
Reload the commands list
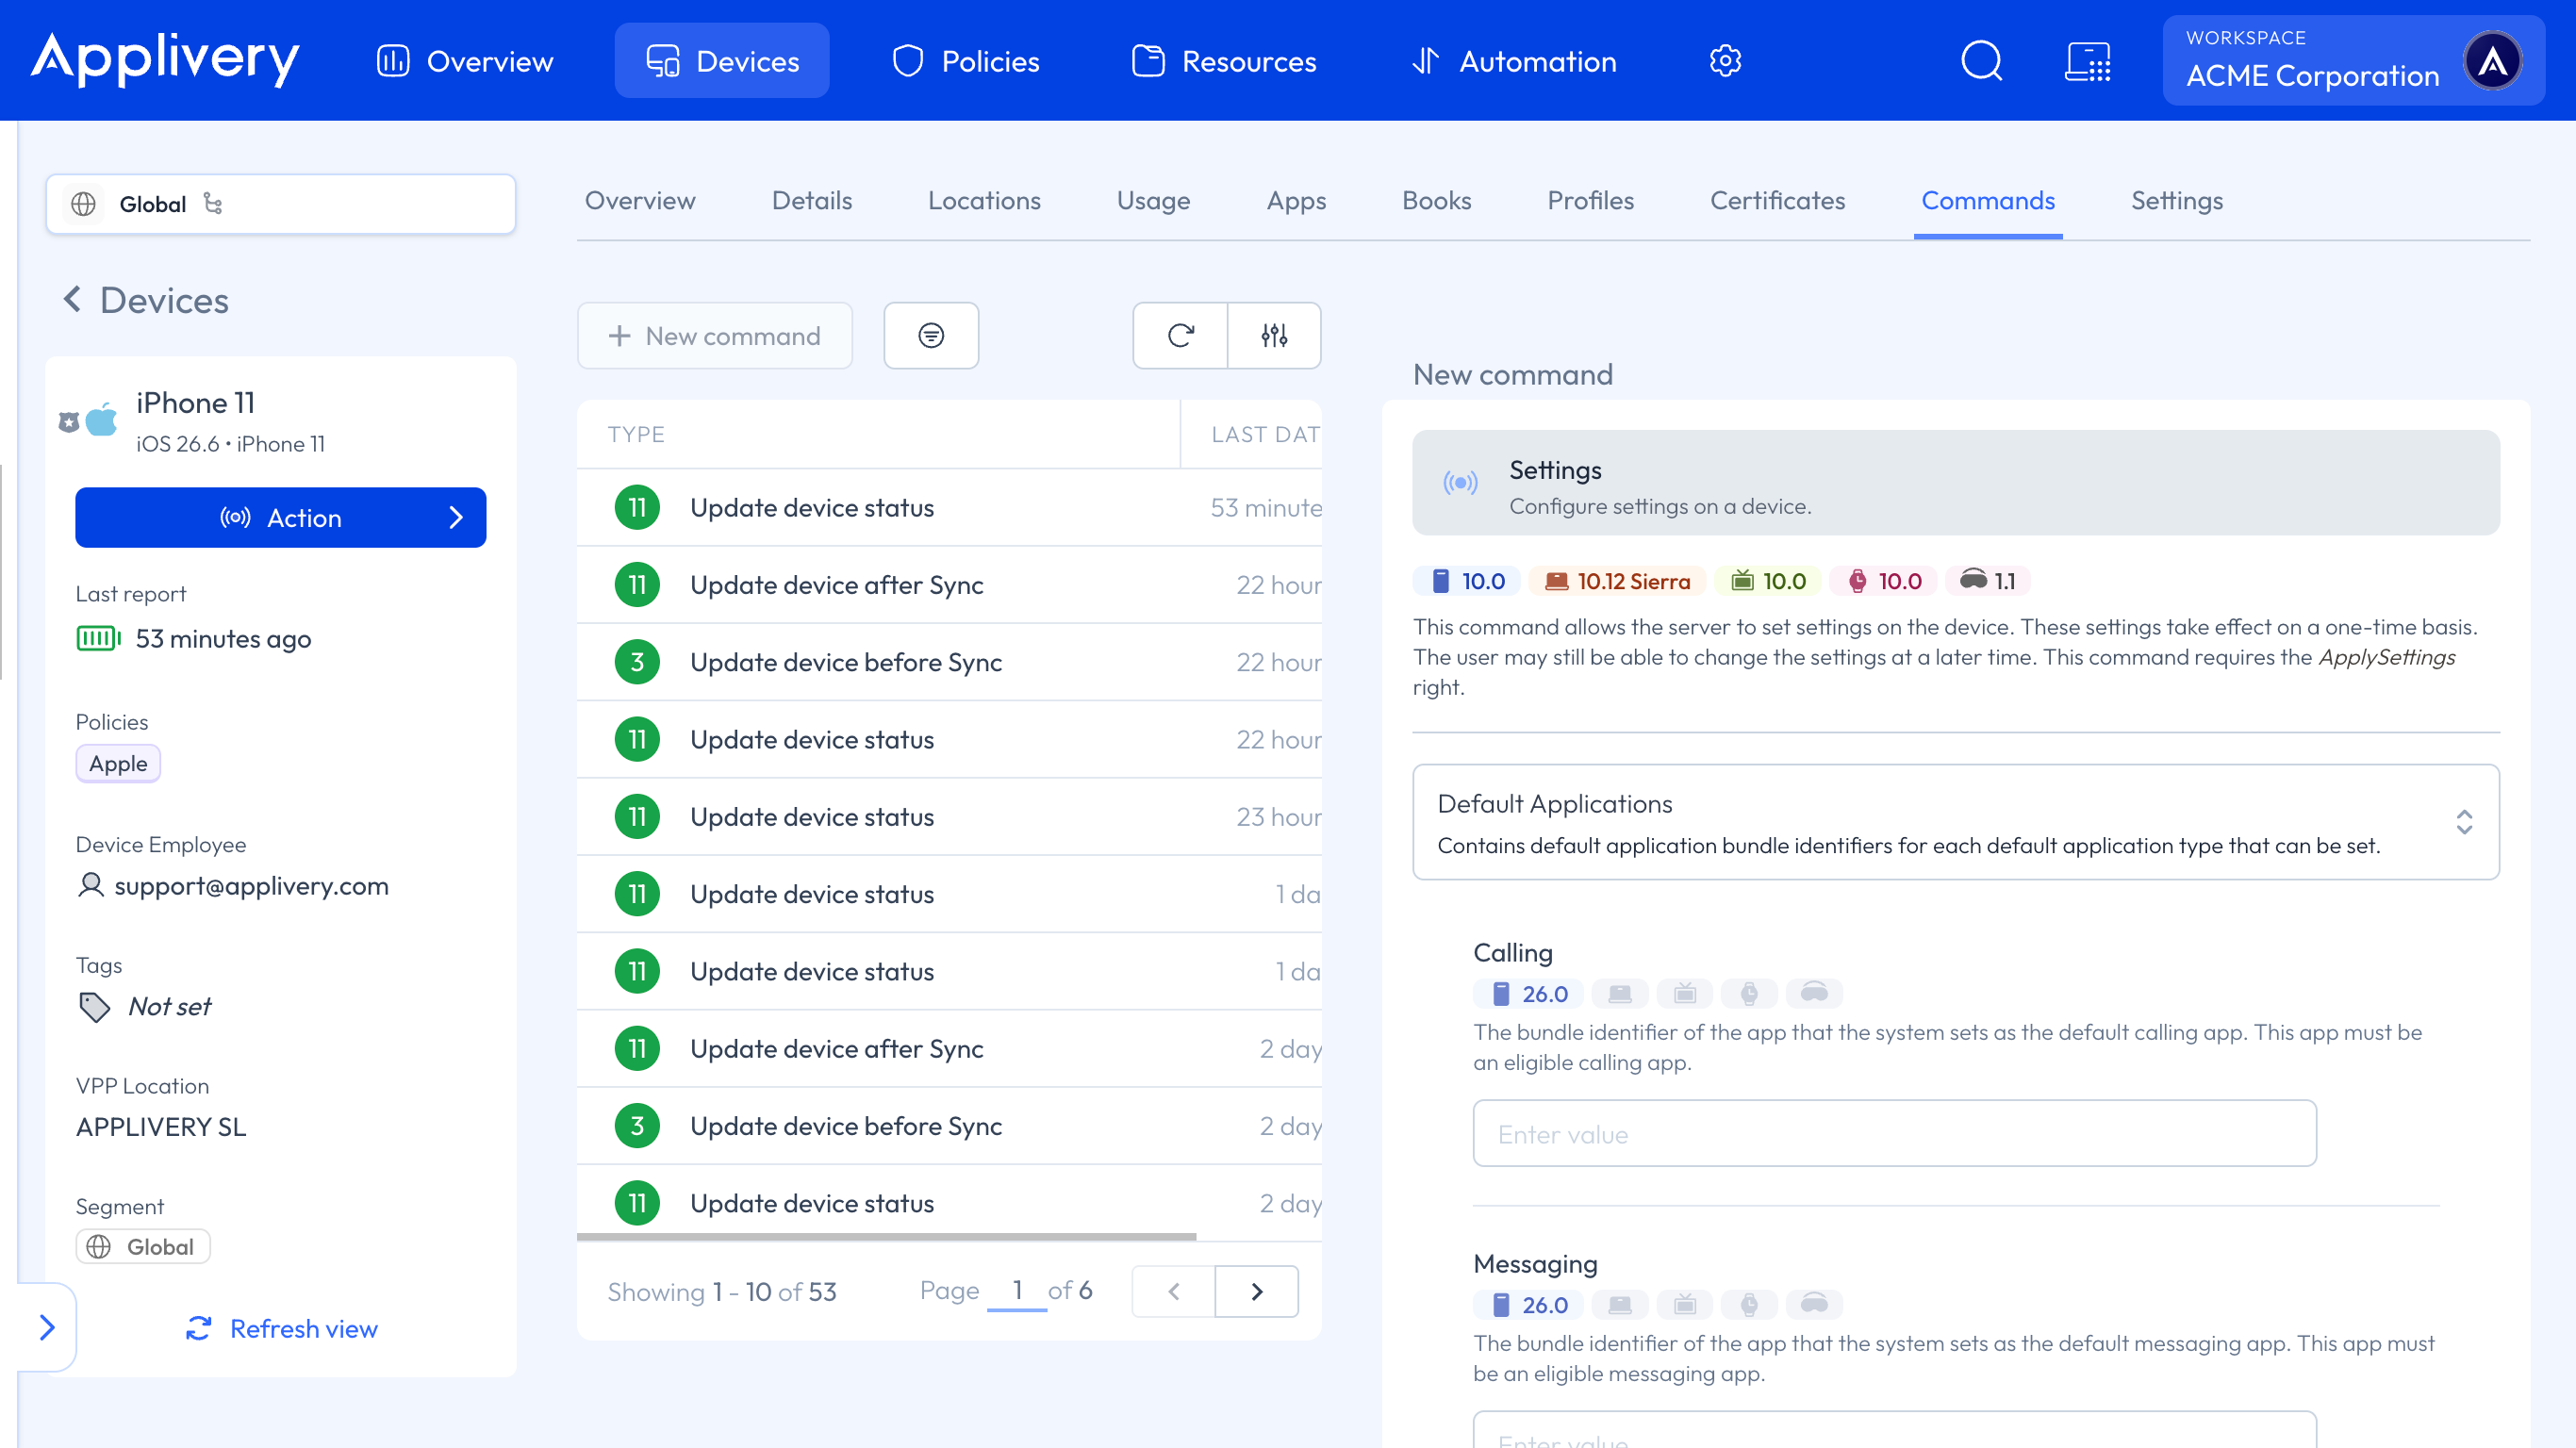[1180, 336]
